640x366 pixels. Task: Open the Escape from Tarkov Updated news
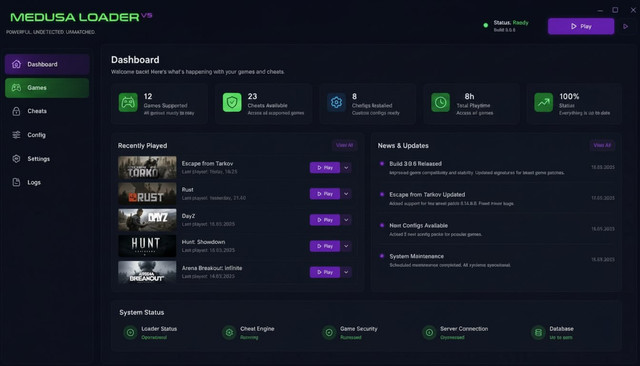pos(497,199)
